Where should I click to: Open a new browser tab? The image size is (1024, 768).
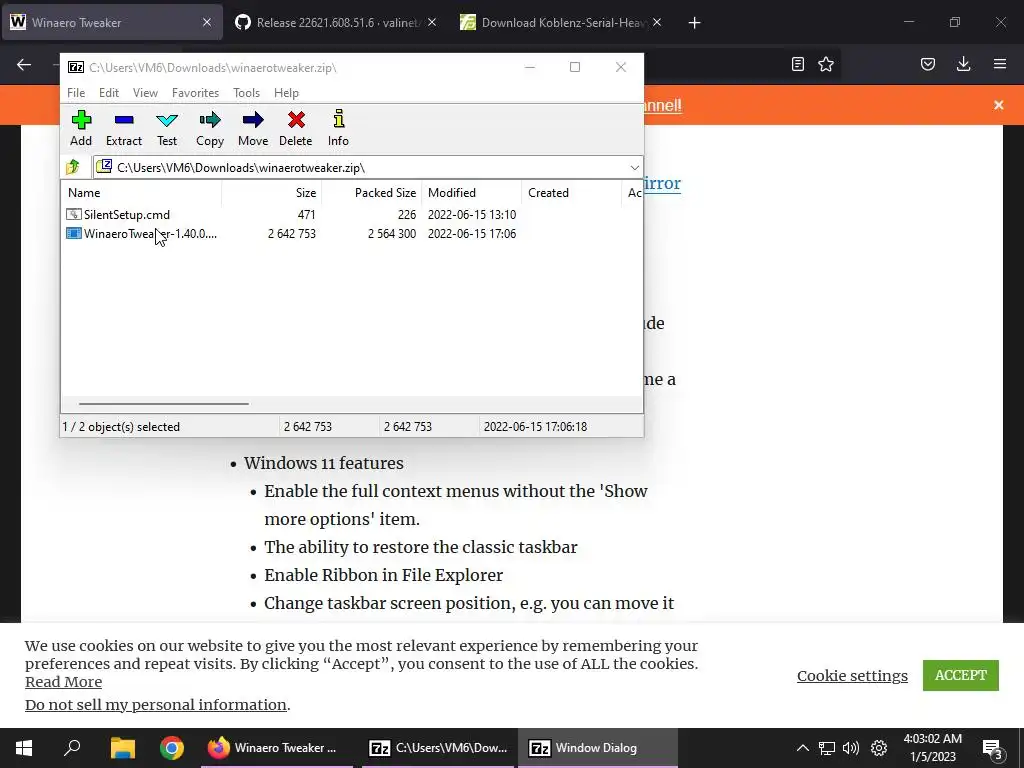point(694,23)
